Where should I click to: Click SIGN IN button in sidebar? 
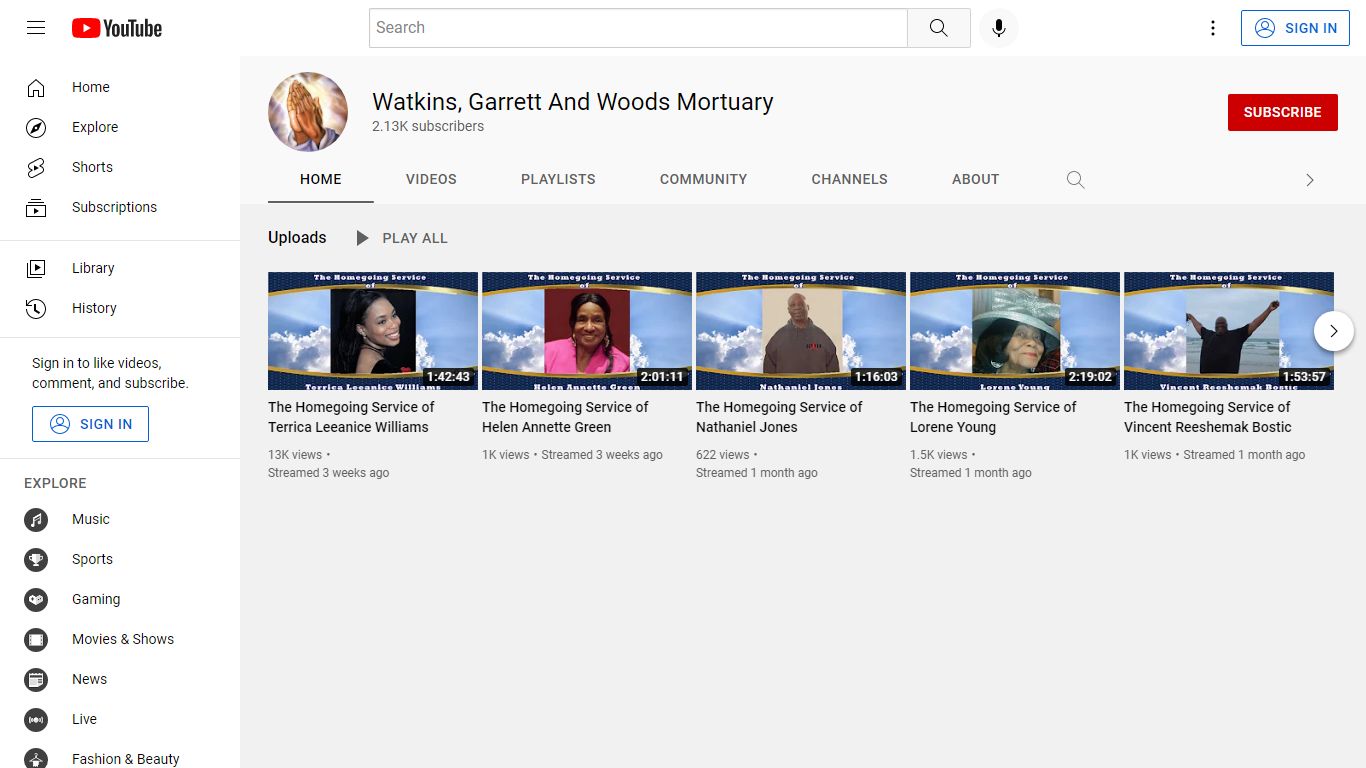[90, 424]
